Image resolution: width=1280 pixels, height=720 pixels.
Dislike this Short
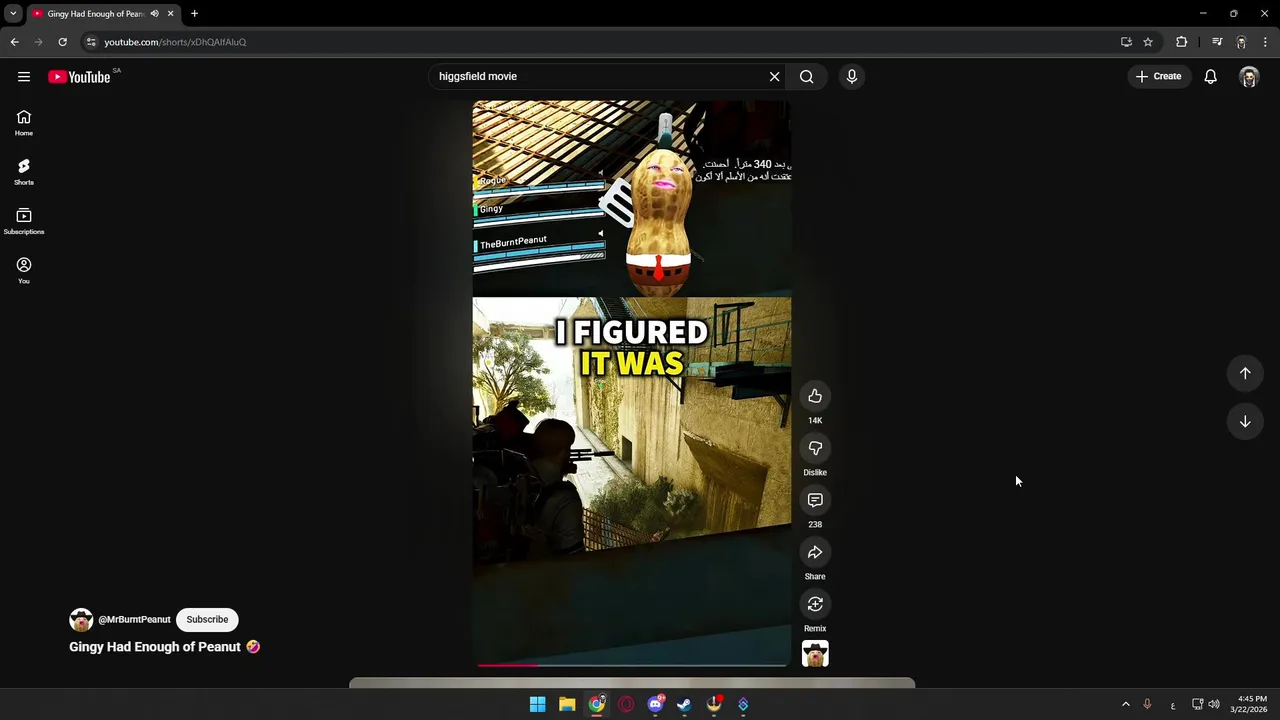pos(815,448)
